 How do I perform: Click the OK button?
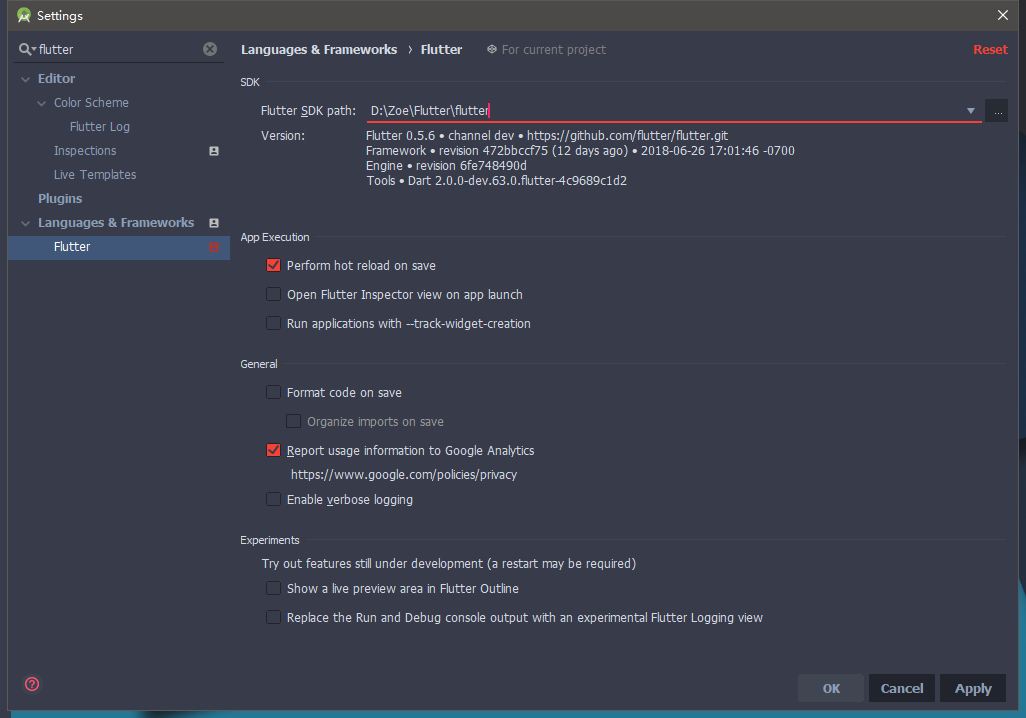(831, 689)
